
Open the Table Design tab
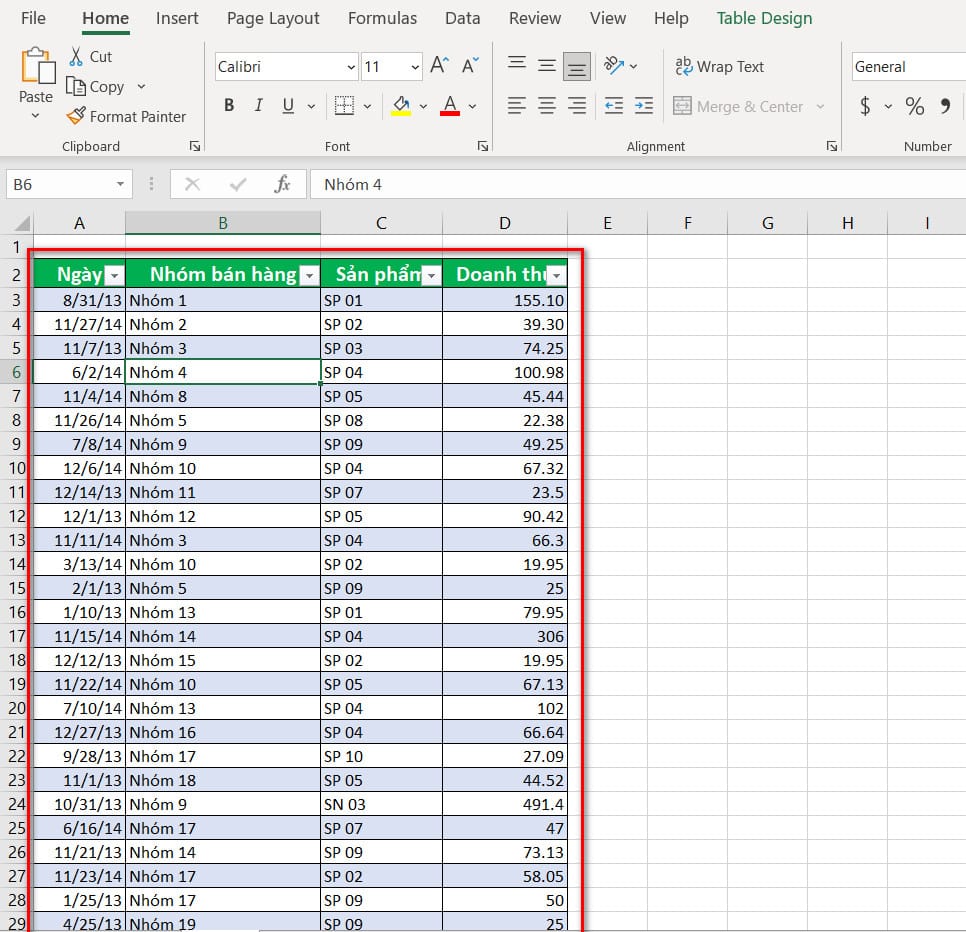[x=764, y=18]
